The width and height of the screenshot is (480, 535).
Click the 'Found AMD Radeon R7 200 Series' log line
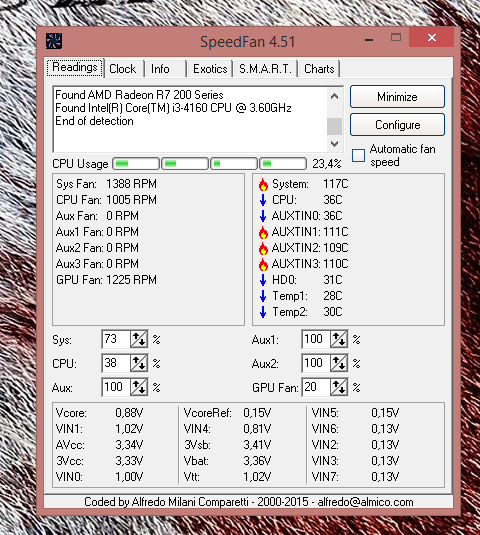[139, 95]
